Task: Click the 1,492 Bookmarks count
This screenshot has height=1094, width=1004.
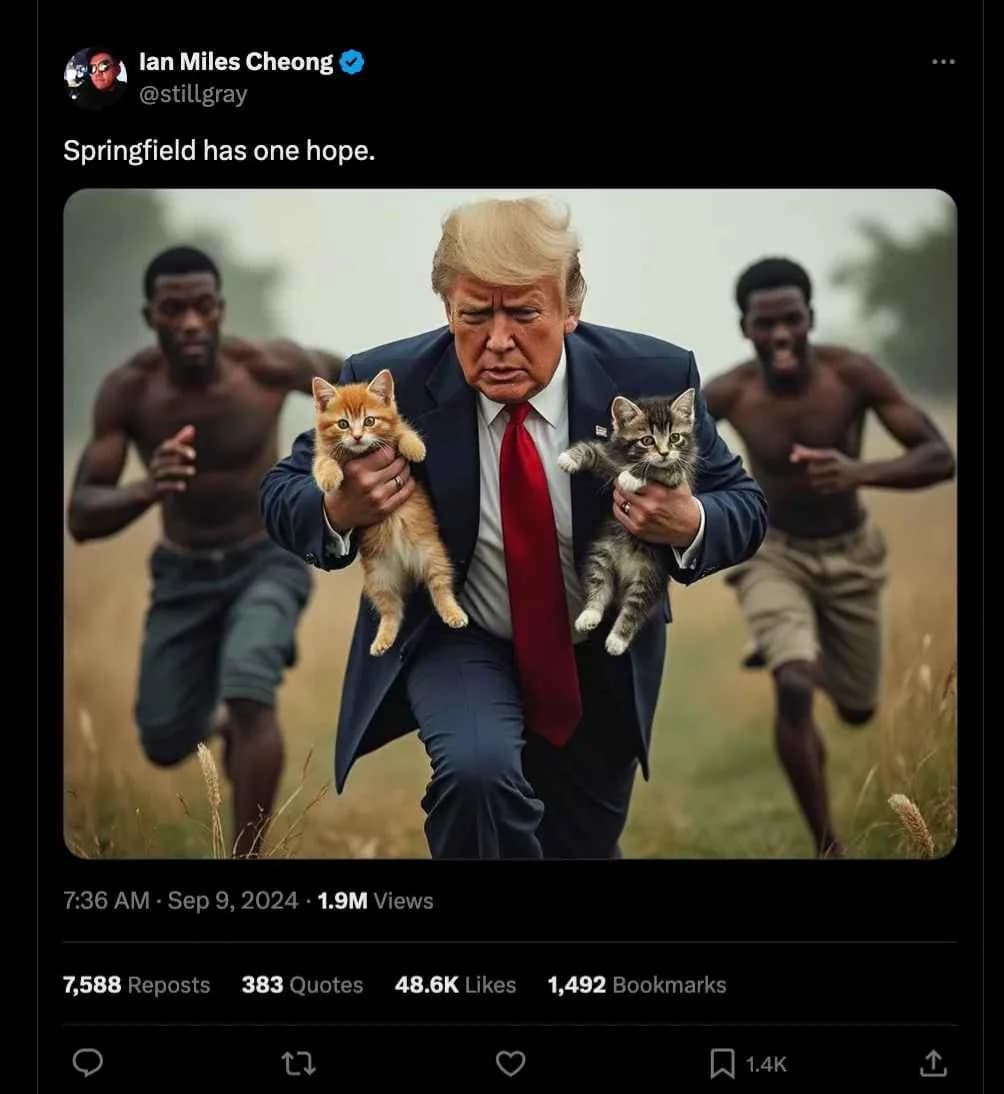Action: 637,984
